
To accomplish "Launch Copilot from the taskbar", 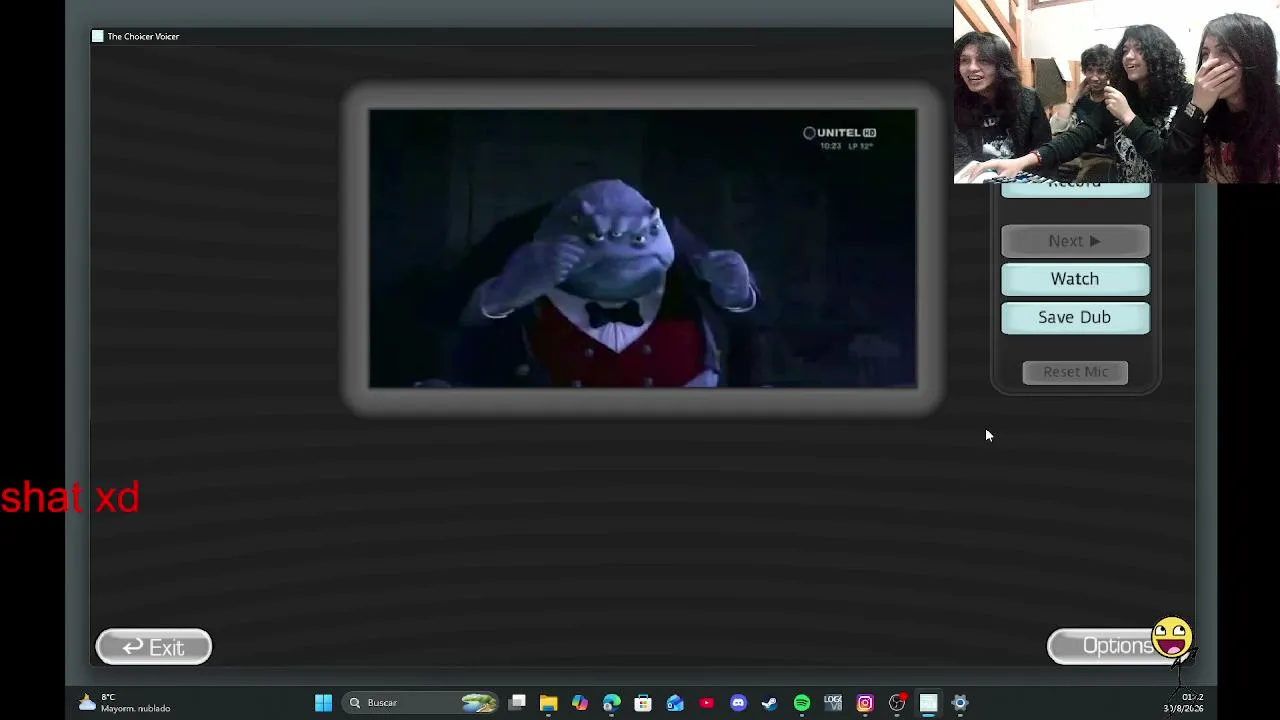I will [580, 703].
